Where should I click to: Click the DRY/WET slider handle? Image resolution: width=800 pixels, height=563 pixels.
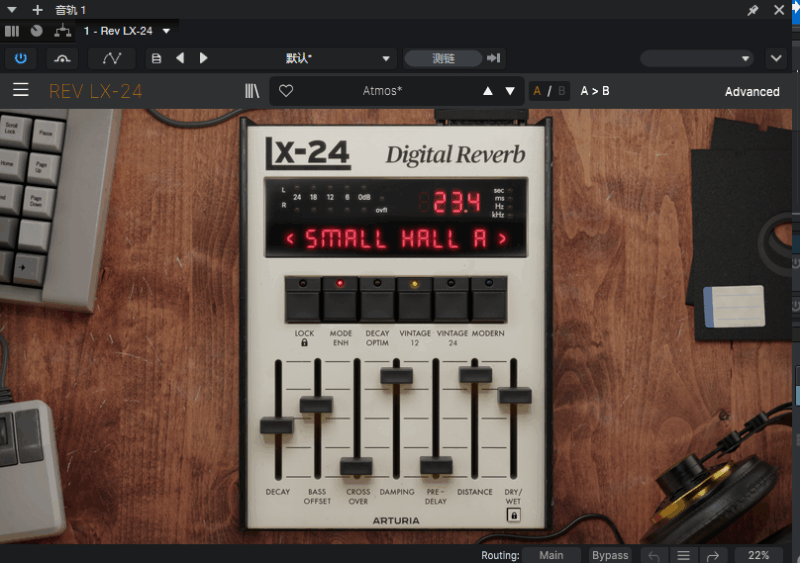pyautogui.click(x=515, y=396)
